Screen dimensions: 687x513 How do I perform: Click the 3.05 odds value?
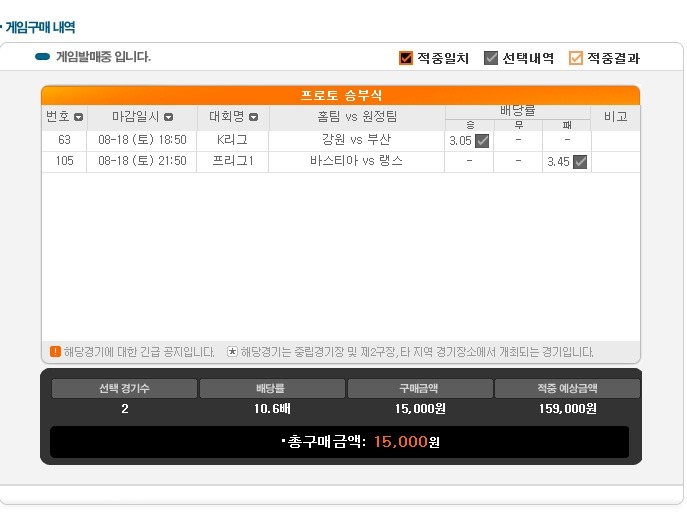coord(460,141)
